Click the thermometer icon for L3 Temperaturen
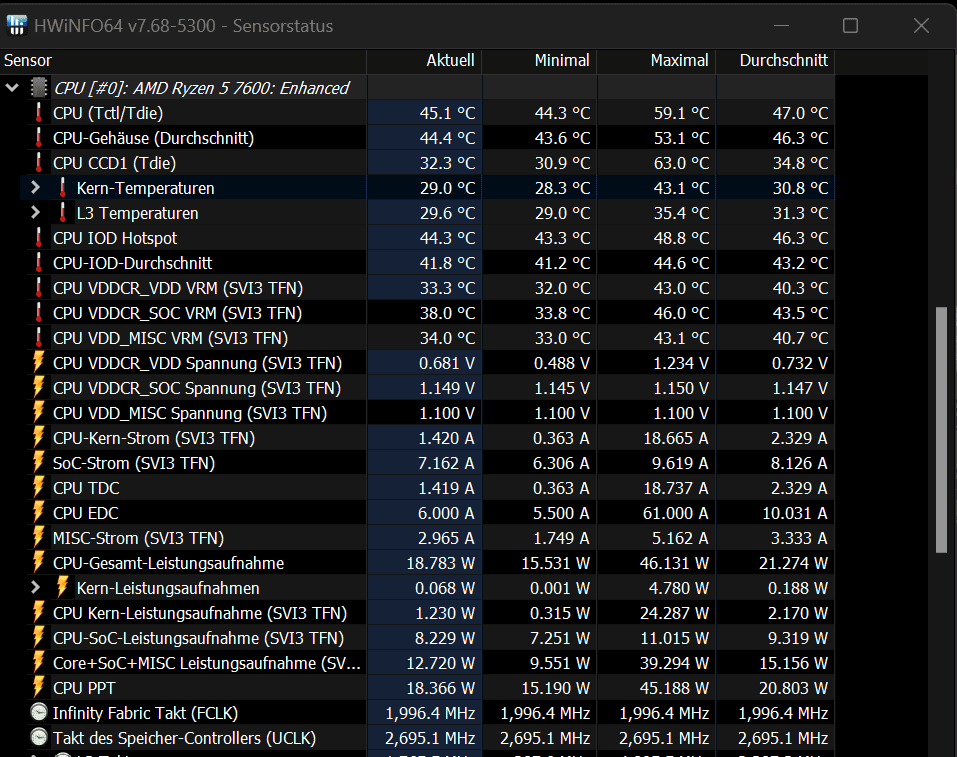Screen dimensions: 957x757 tap(63, 213)
